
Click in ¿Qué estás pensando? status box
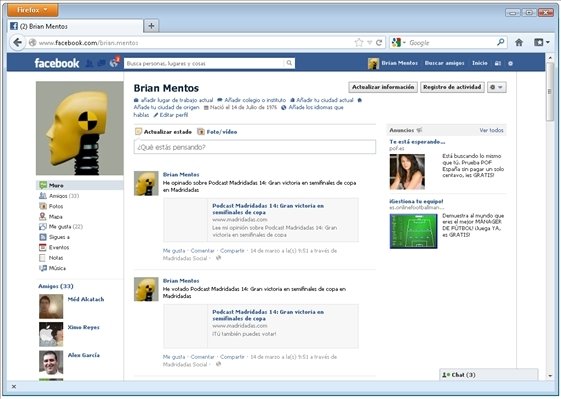[255, 147]
